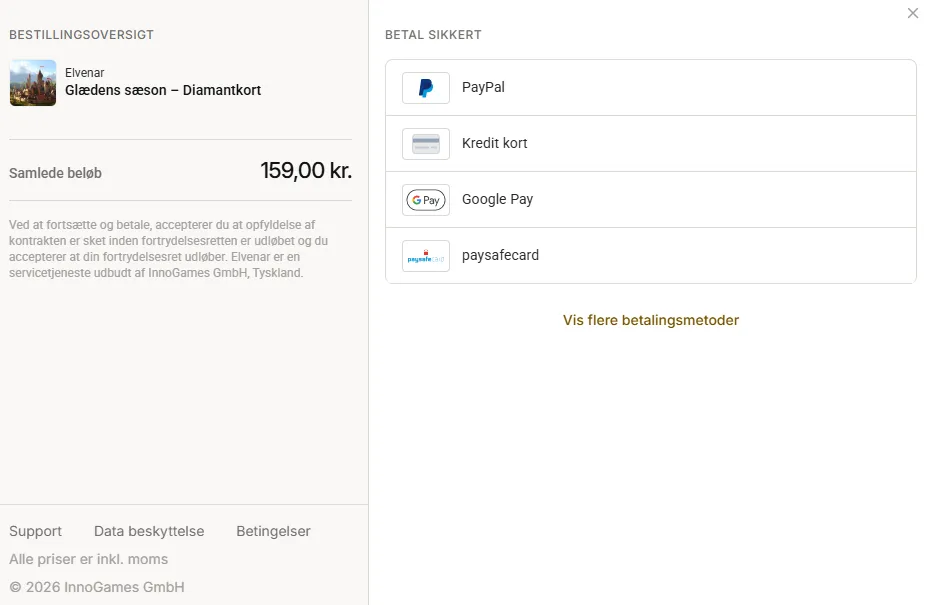
Task: Click the BETAL SIKKERT heading
Action: pos(433,35)
